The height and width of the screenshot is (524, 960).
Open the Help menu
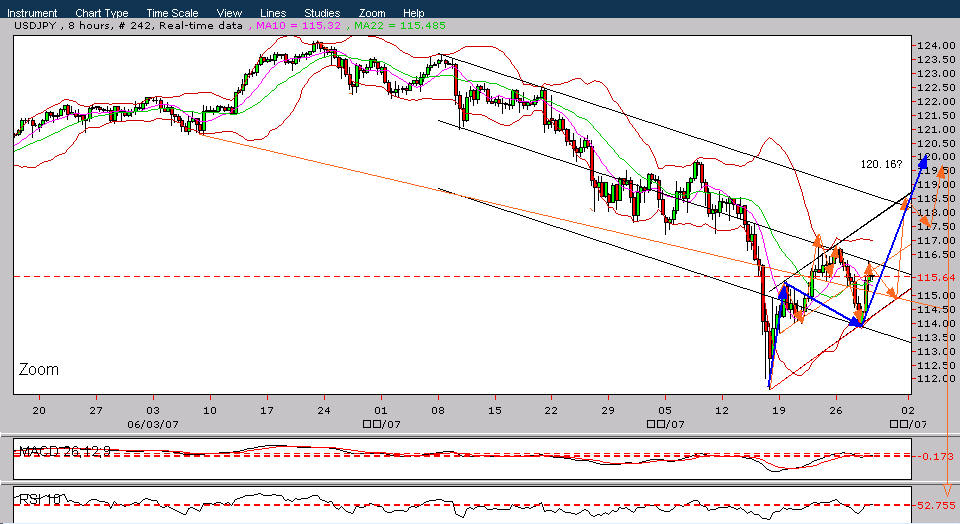[x=413, y=13]
